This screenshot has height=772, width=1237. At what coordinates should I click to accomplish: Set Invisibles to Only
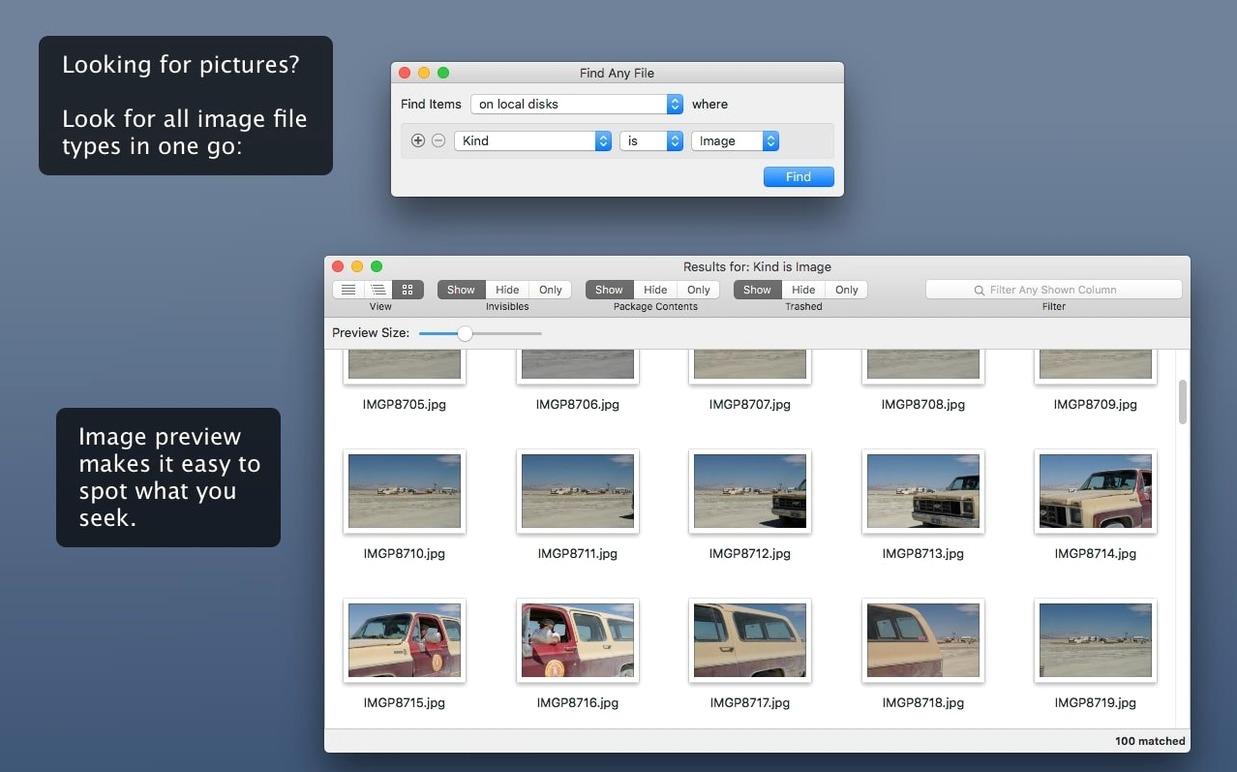pyautogui.click(x=550, y=290)
